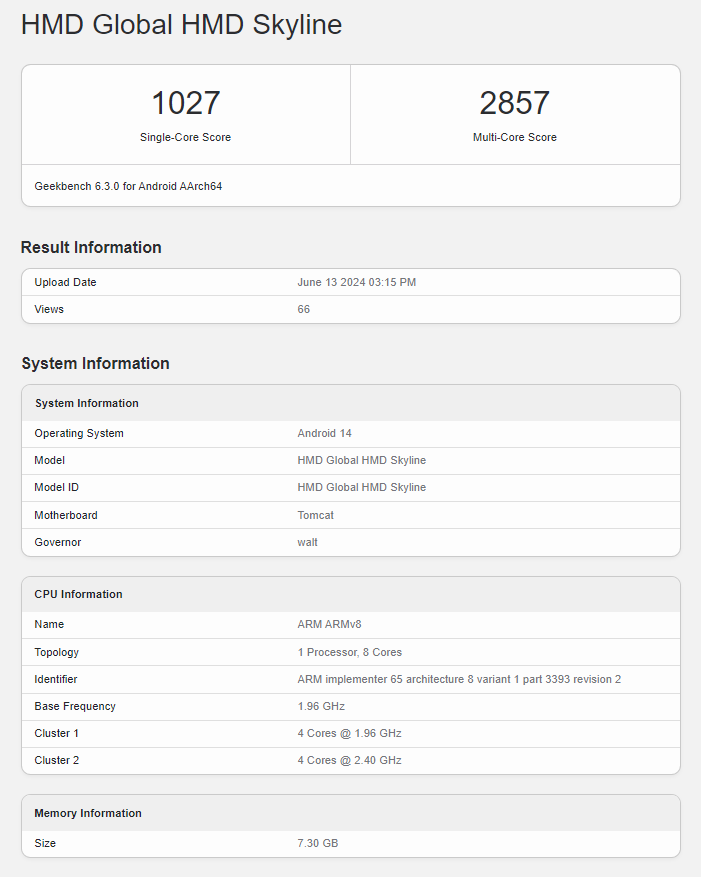Image resolution: width=701 pixels, height=877 pixels.
Task: Click the ARM implementer identifier text
Action: (x=459, y=679)
